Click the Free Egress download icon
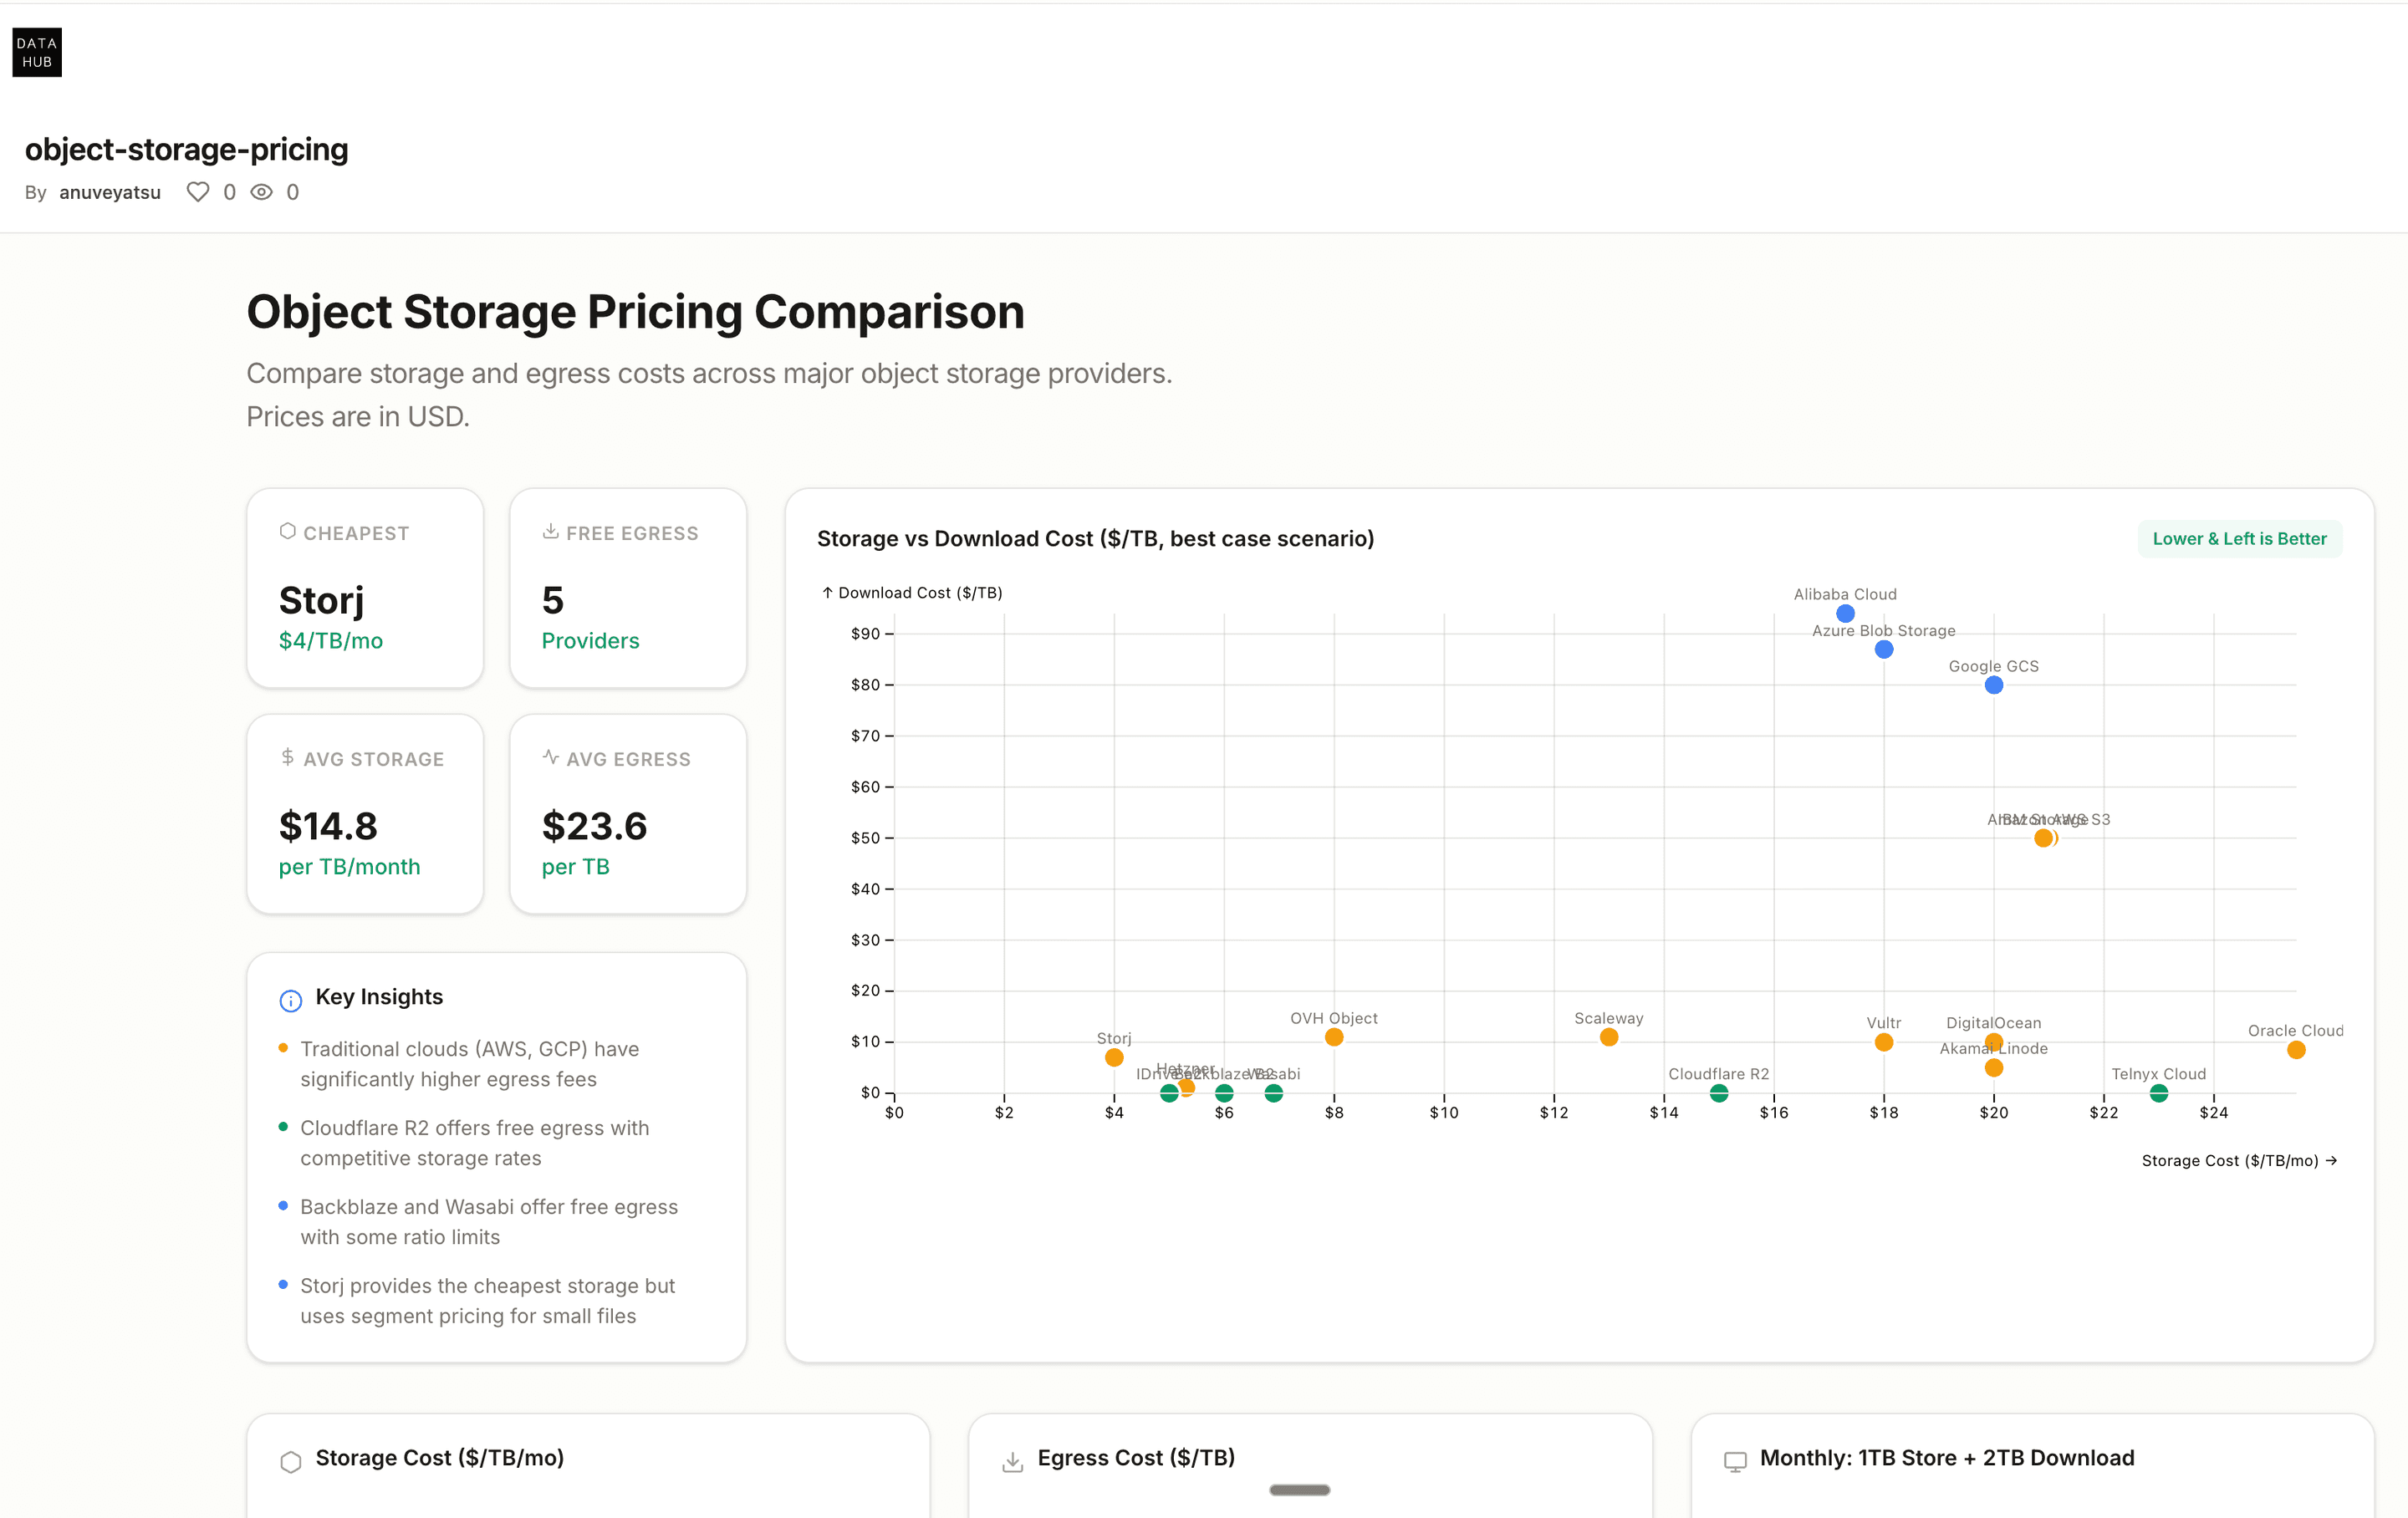2408x1518 pixels. (x=550, y=531)
